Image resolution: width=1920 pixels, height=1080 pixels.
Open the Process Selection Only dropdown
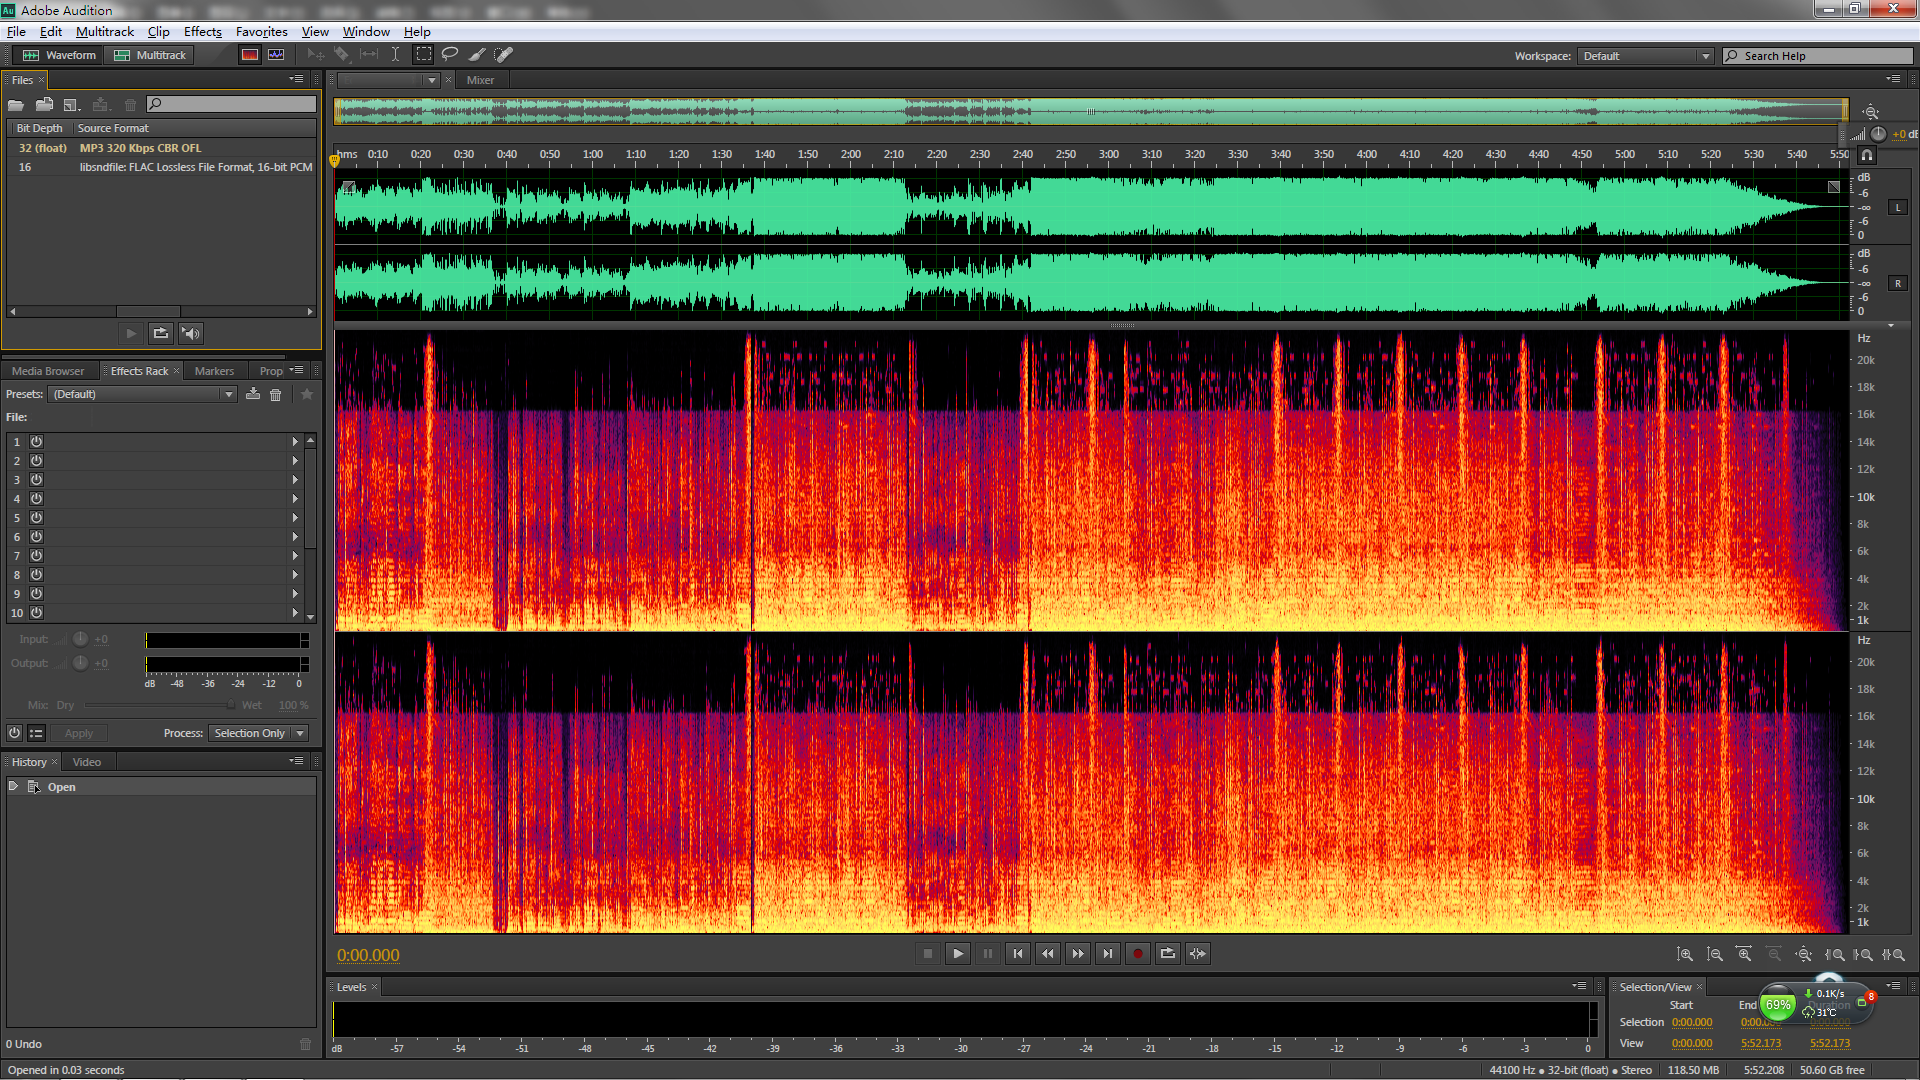pyautogui.click(x=258, y=733)
